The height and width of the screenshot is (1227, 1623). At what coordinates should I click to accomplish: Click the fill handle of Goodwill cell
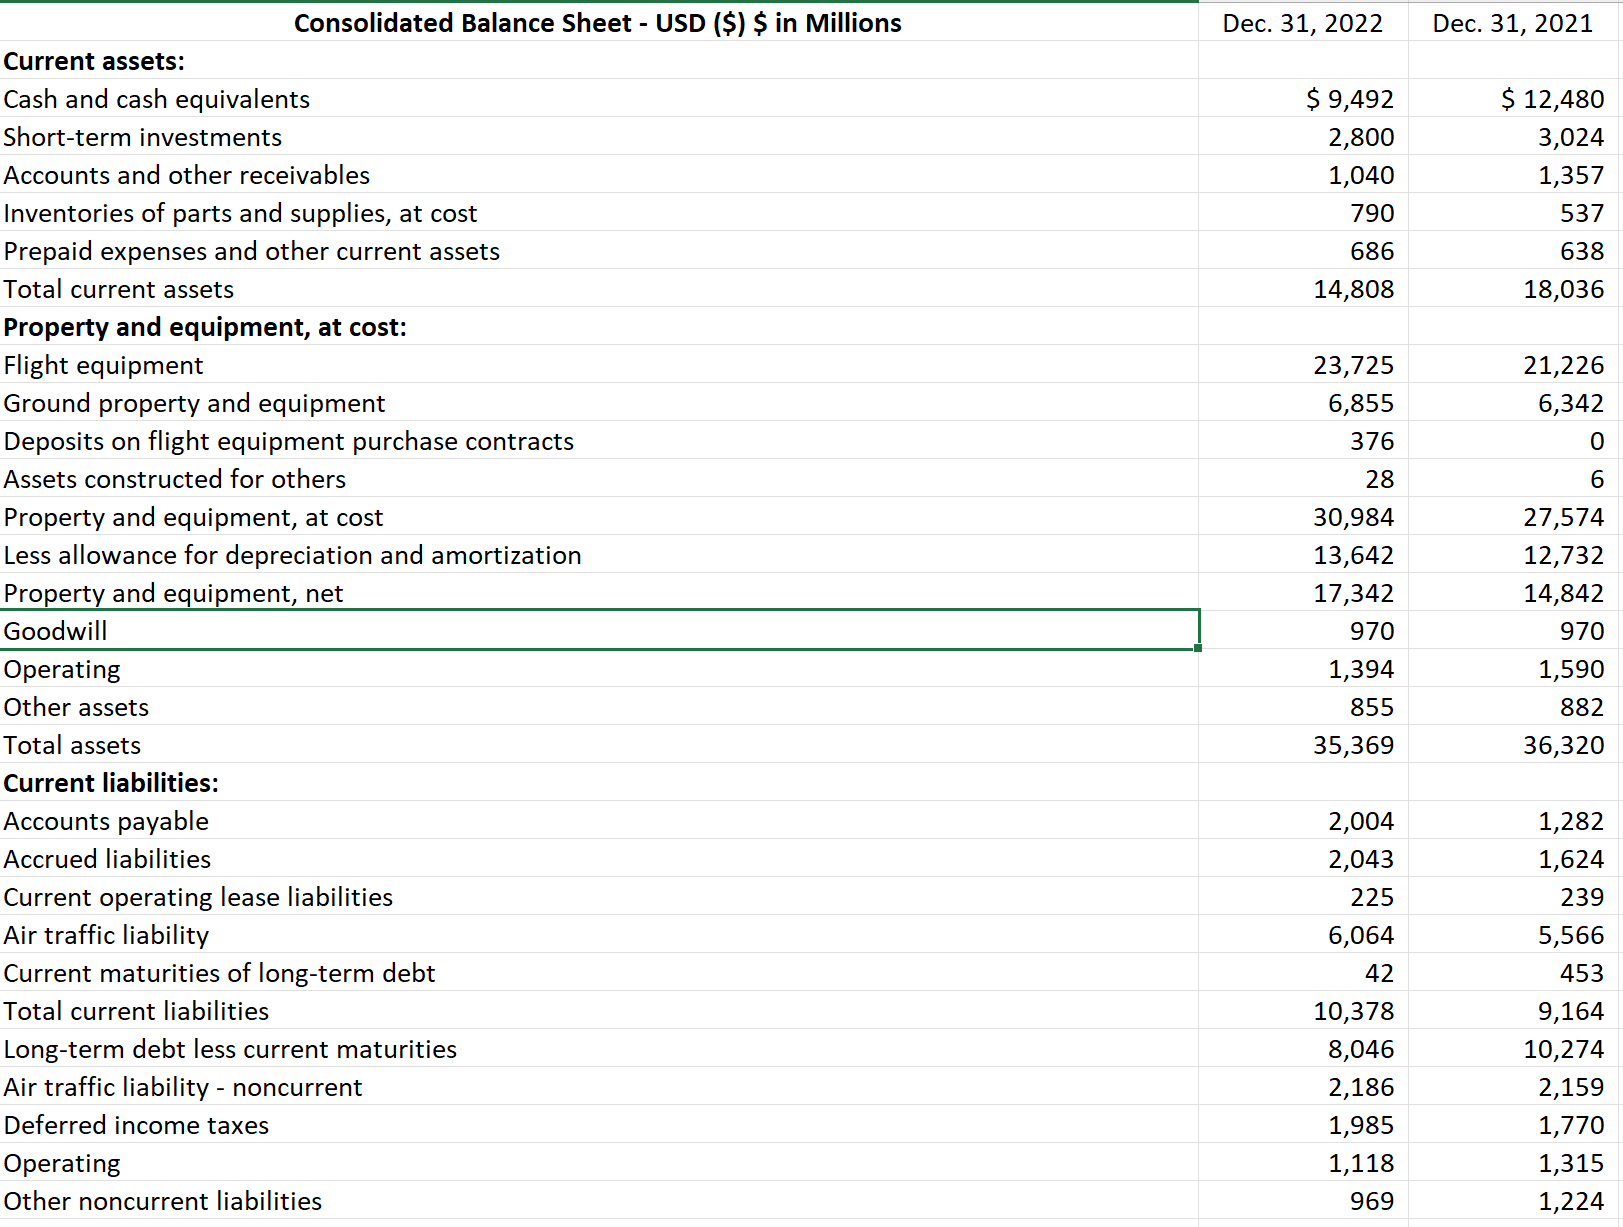1198,648
